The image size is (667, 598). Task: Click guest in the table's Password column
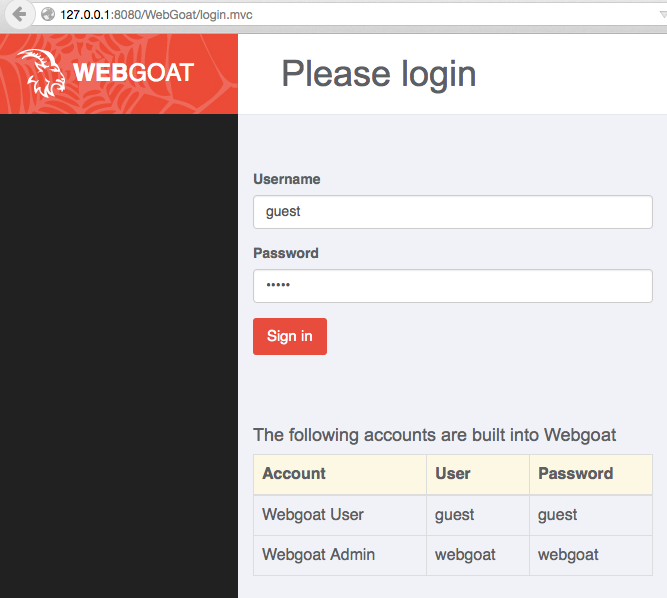(558, 514)
